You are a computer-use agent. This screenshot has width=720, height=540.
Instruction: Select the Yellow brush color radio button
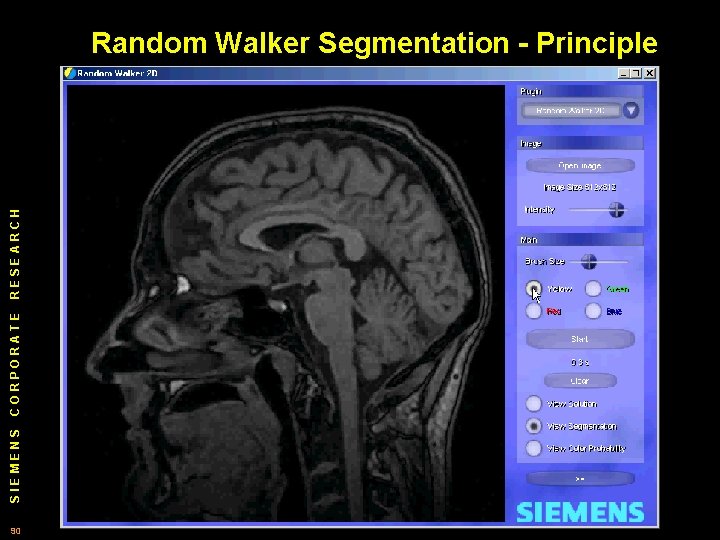pos(534,289)
